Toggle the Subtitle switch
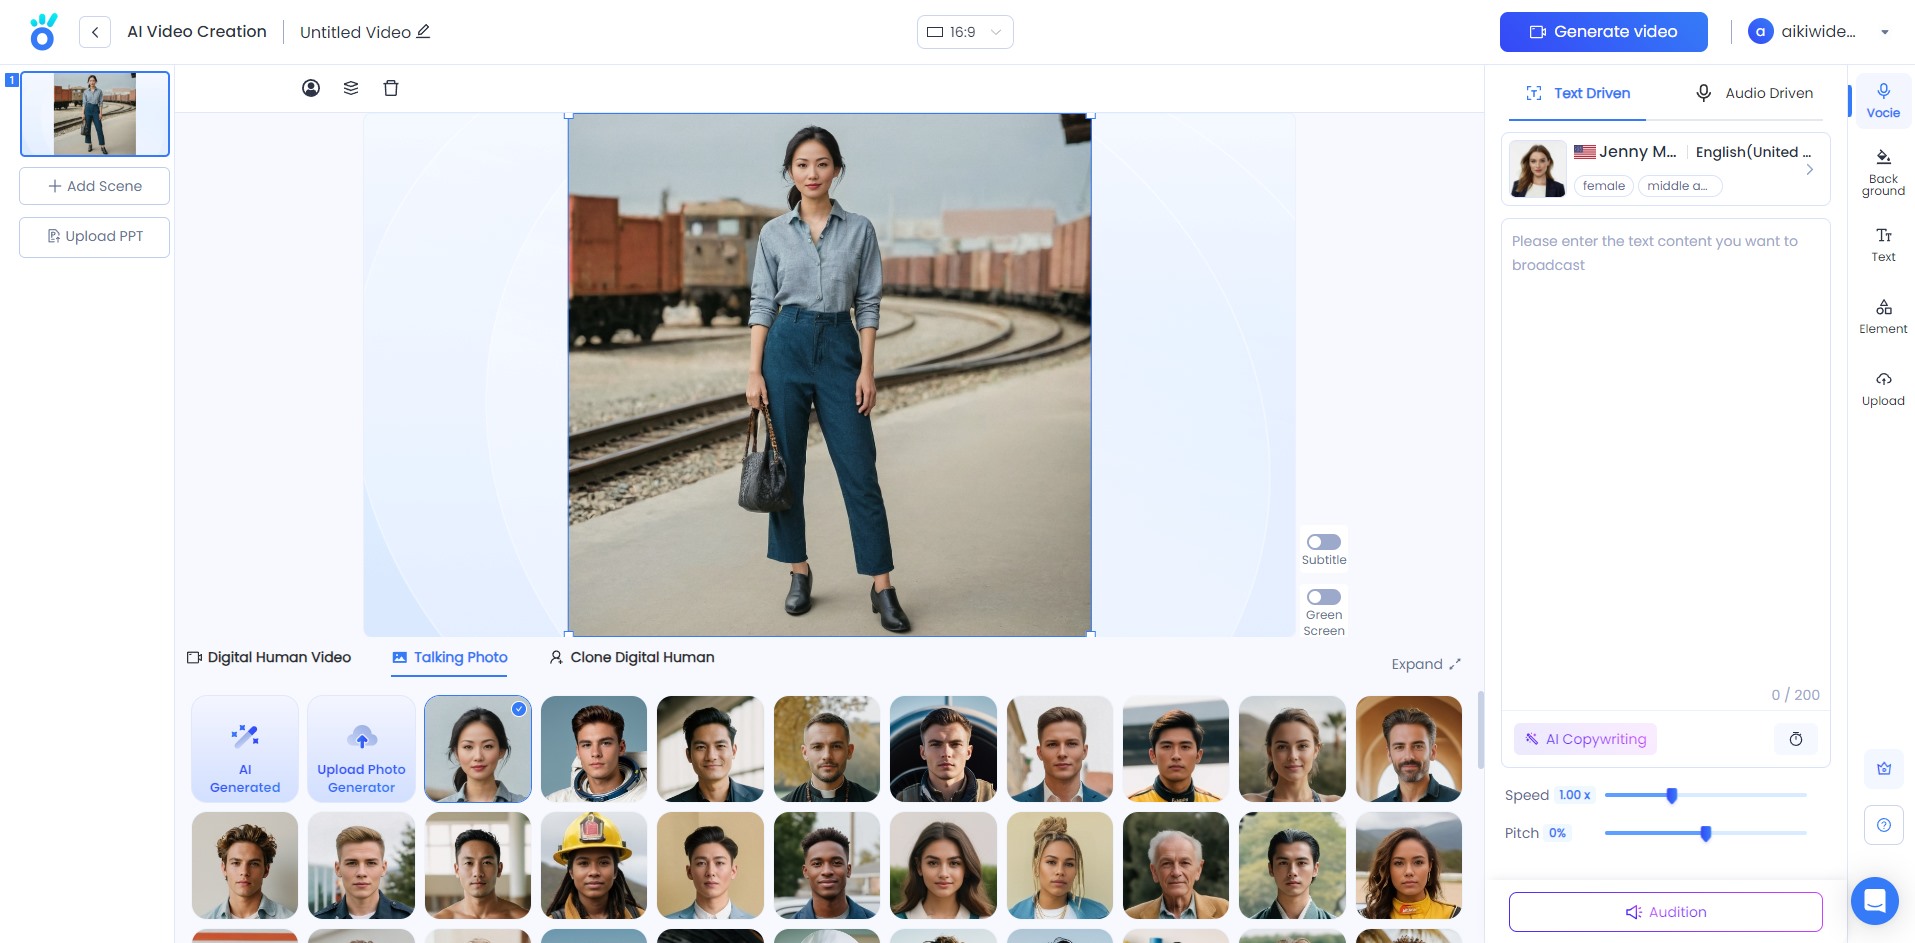The height and width of the screenshot is (943, 1915). coord(1324,542)
